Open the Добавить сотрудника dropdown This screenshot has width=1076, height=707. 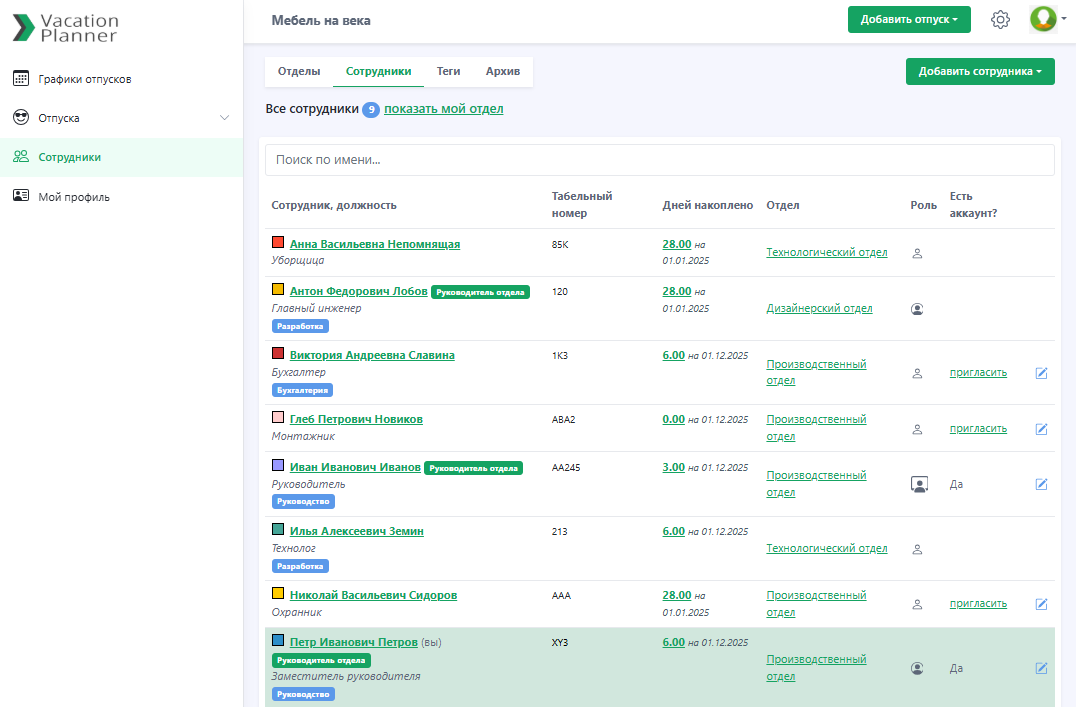(979, 72)
